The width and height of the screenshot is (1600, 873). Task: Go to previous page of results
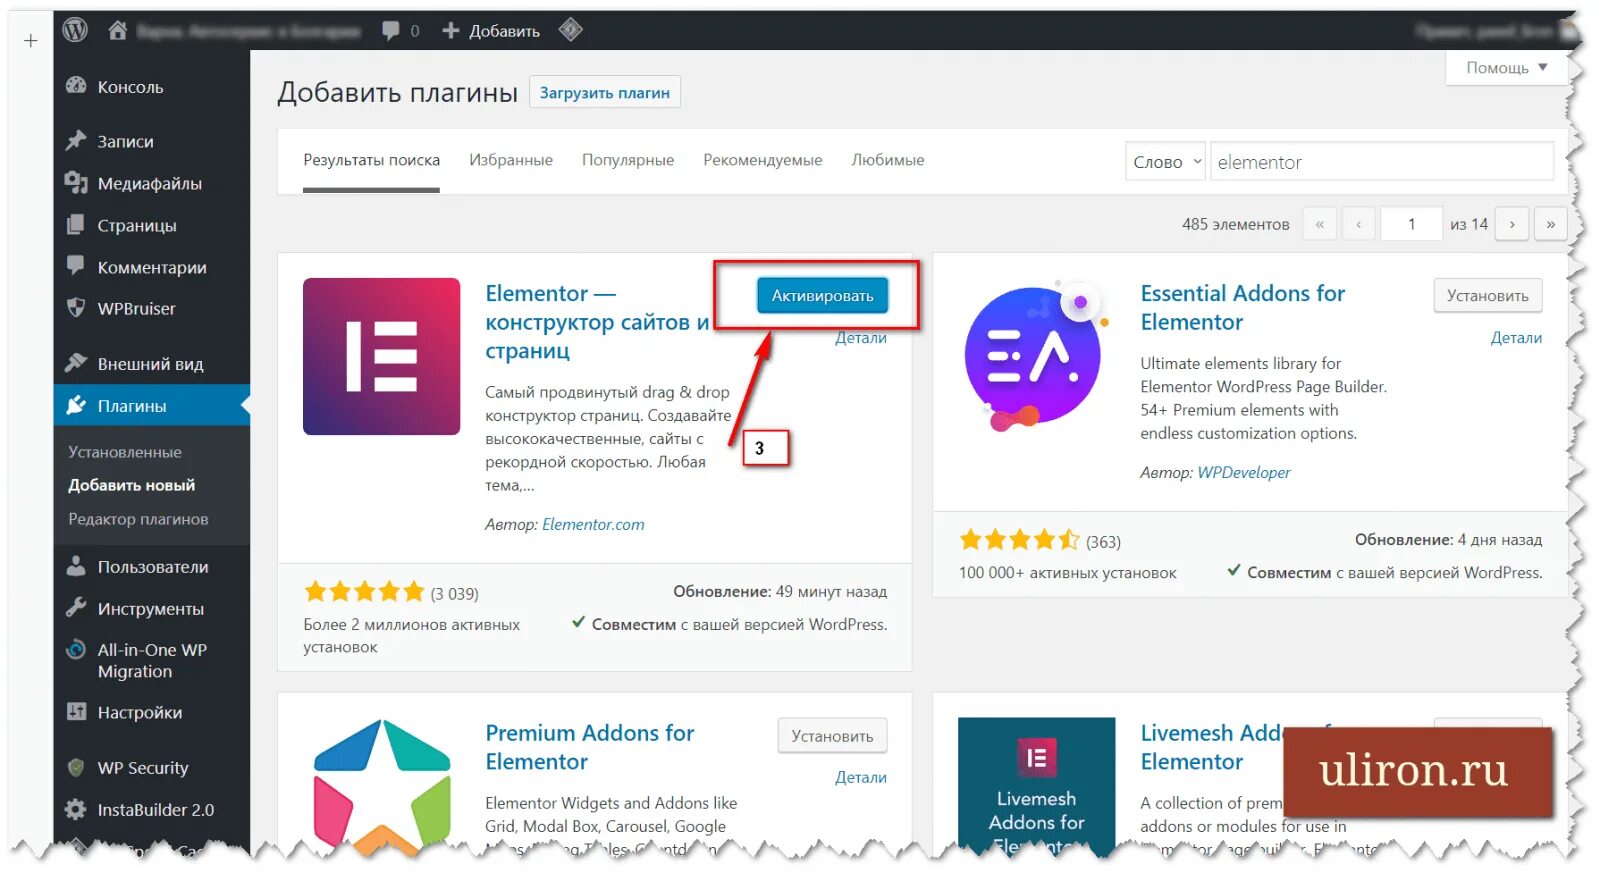(1358, 224)
